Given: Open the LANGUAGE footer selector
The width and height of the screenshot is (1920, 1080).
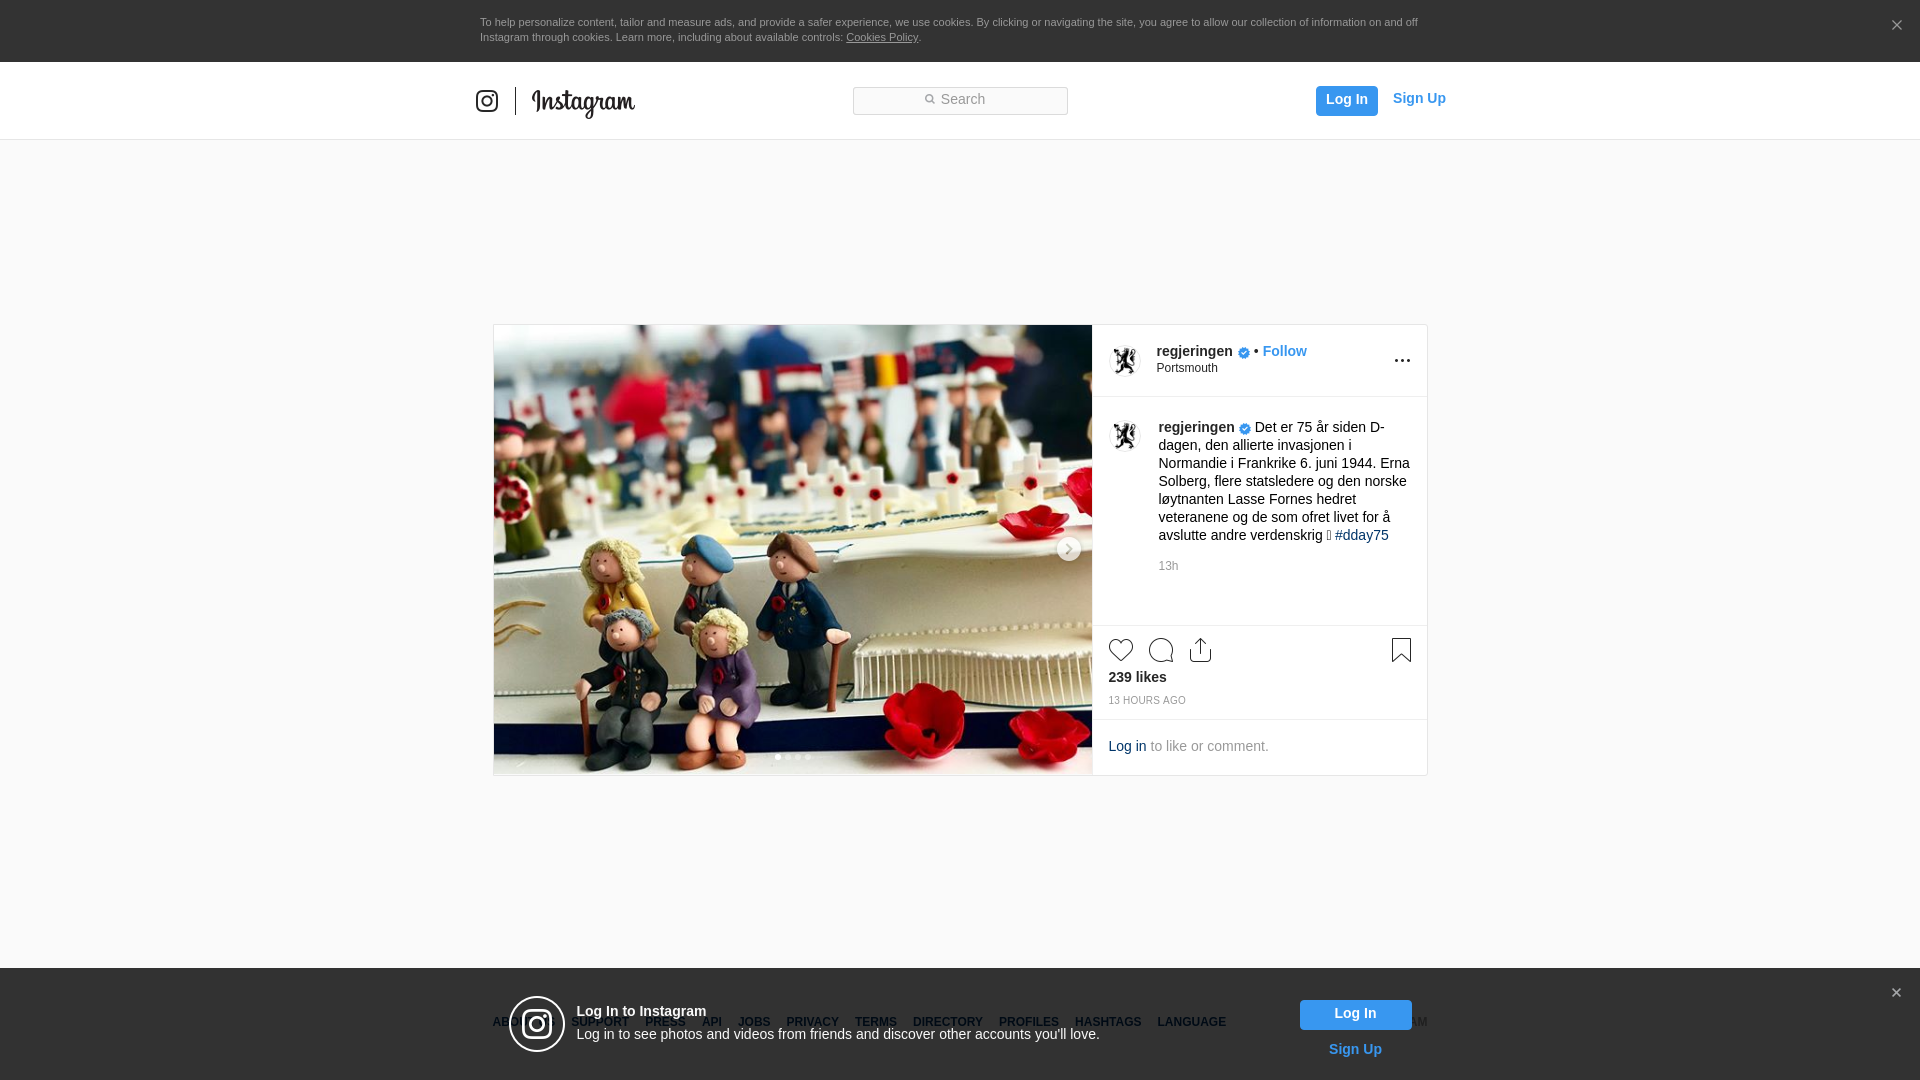Looking at the screenshot, I should pyautogui.click(x=1191, y=1022).
